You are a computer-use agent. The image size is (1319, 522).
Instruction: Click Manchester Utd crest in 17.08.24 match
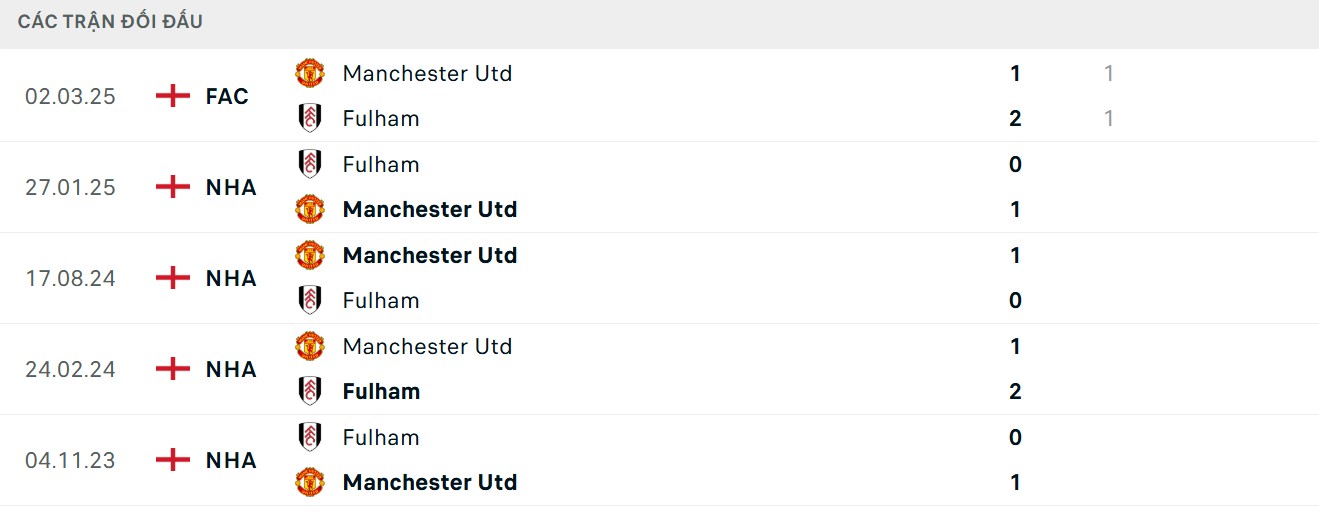(x=310, y=255)
